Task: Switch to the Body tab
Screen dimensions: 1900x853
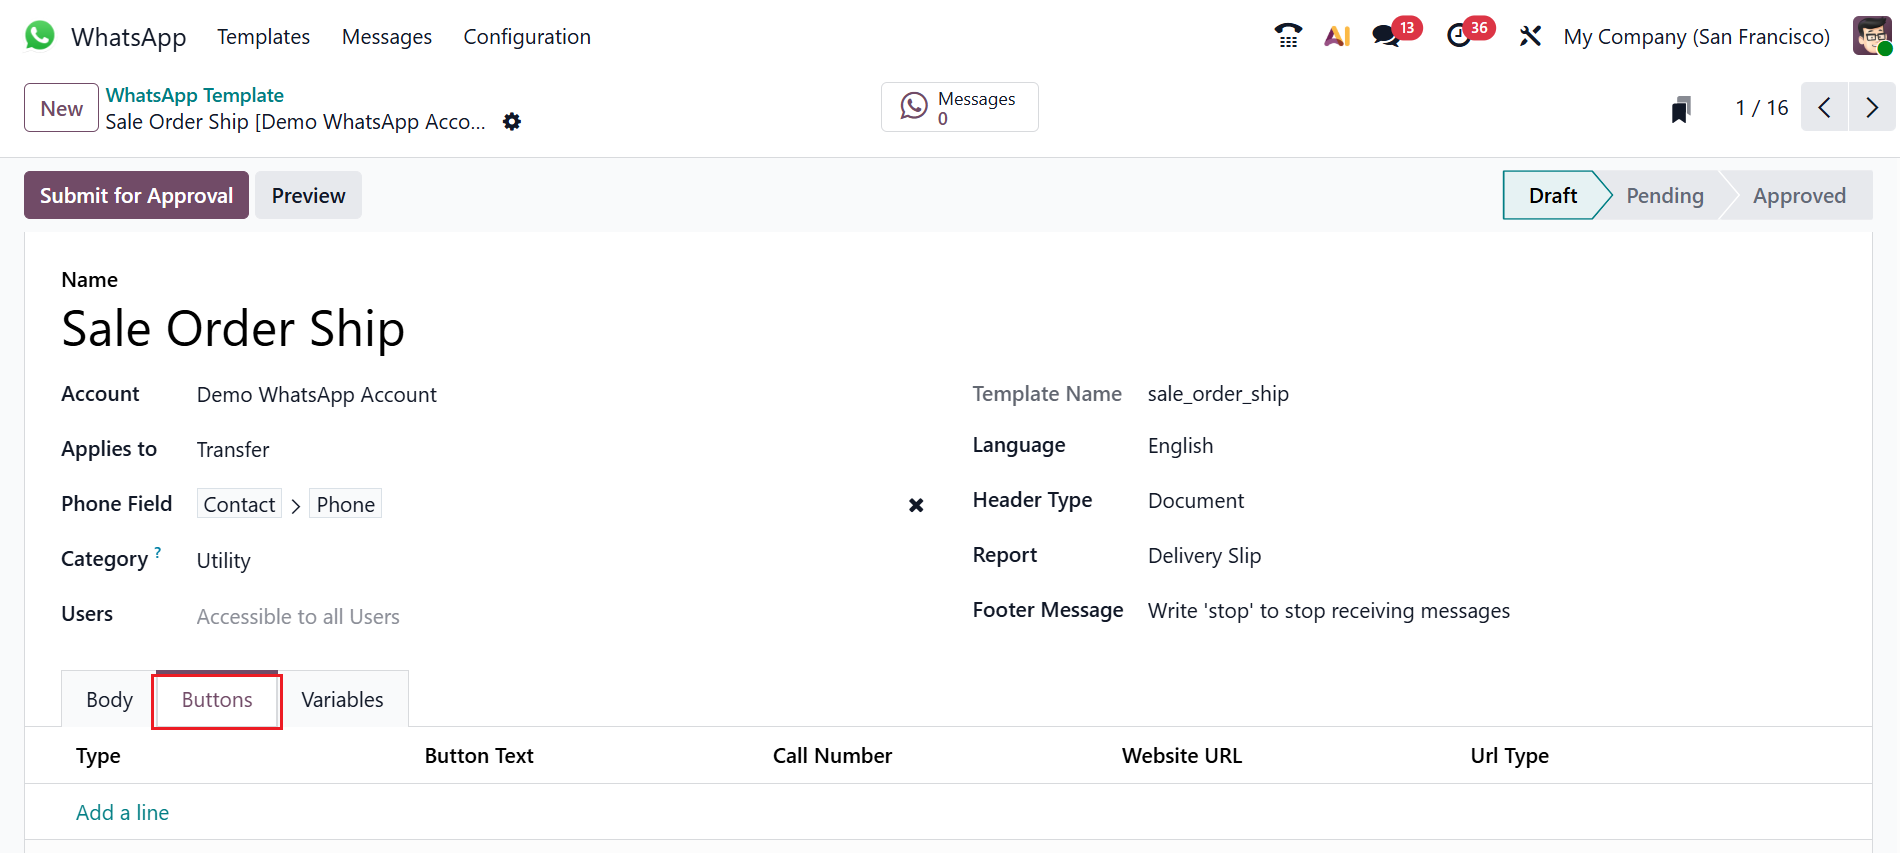Action: pos(109,700)
